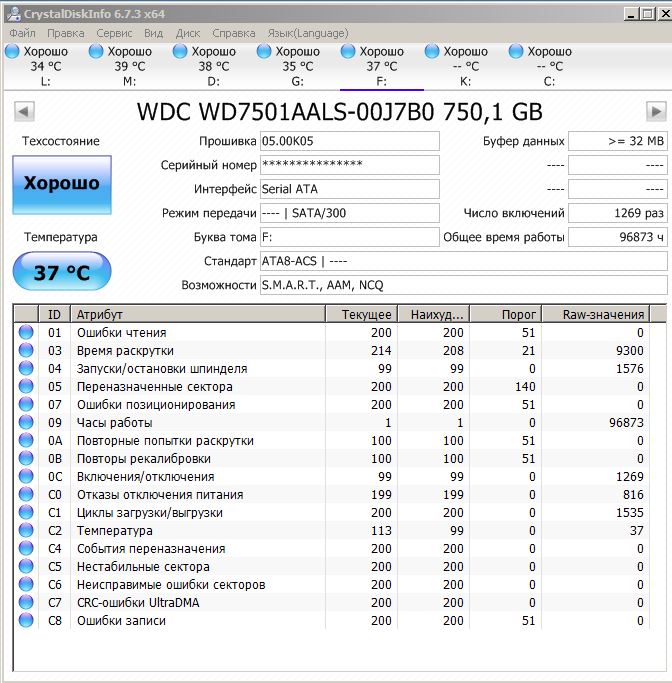The width and height of the screenshot is (672, 683).
Task: Click status orb for Температура row
Action: [x=26, y=531]
